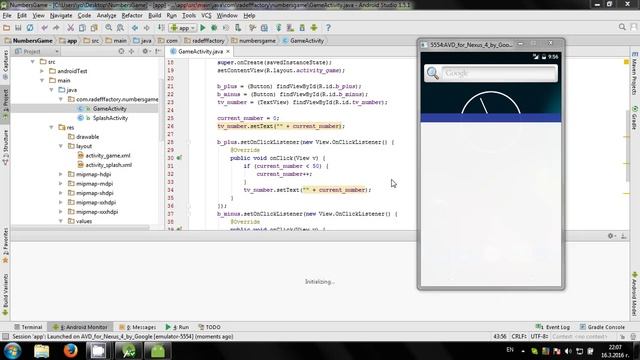This screenshot has height=360, width=640.
Task: Open Project panel settings gear
Action: coord(145,51)
